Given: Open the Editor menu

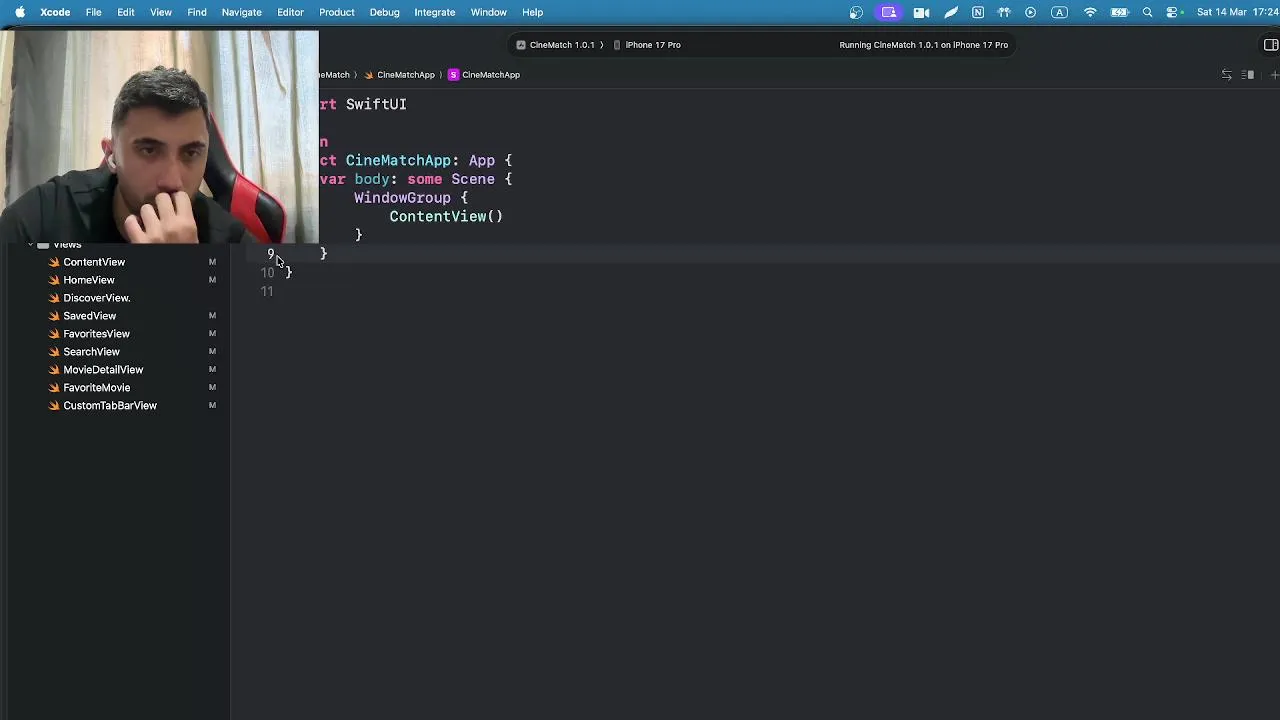Looking at the screenshot, I should 290,12.
